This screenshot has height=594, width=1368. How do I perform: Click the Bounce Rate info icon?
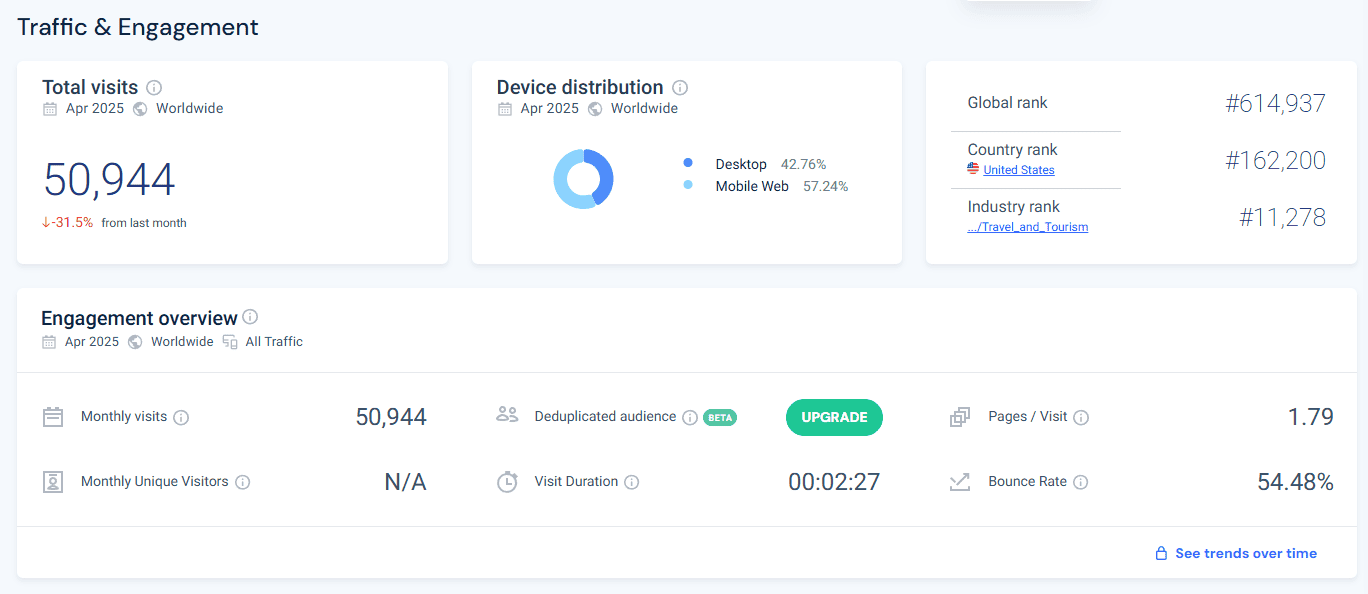1080,482
